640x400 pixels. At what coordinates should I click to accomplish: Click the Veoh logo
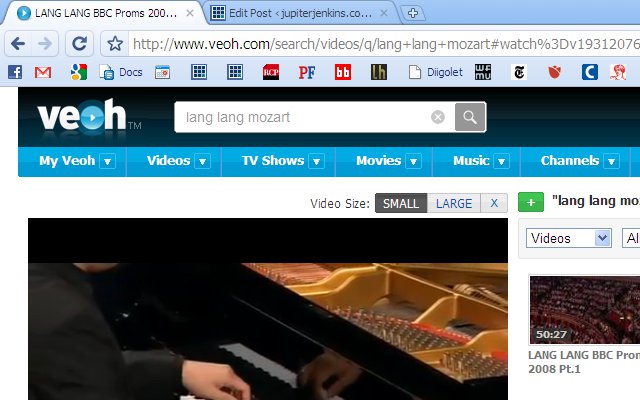coord(83,117)
